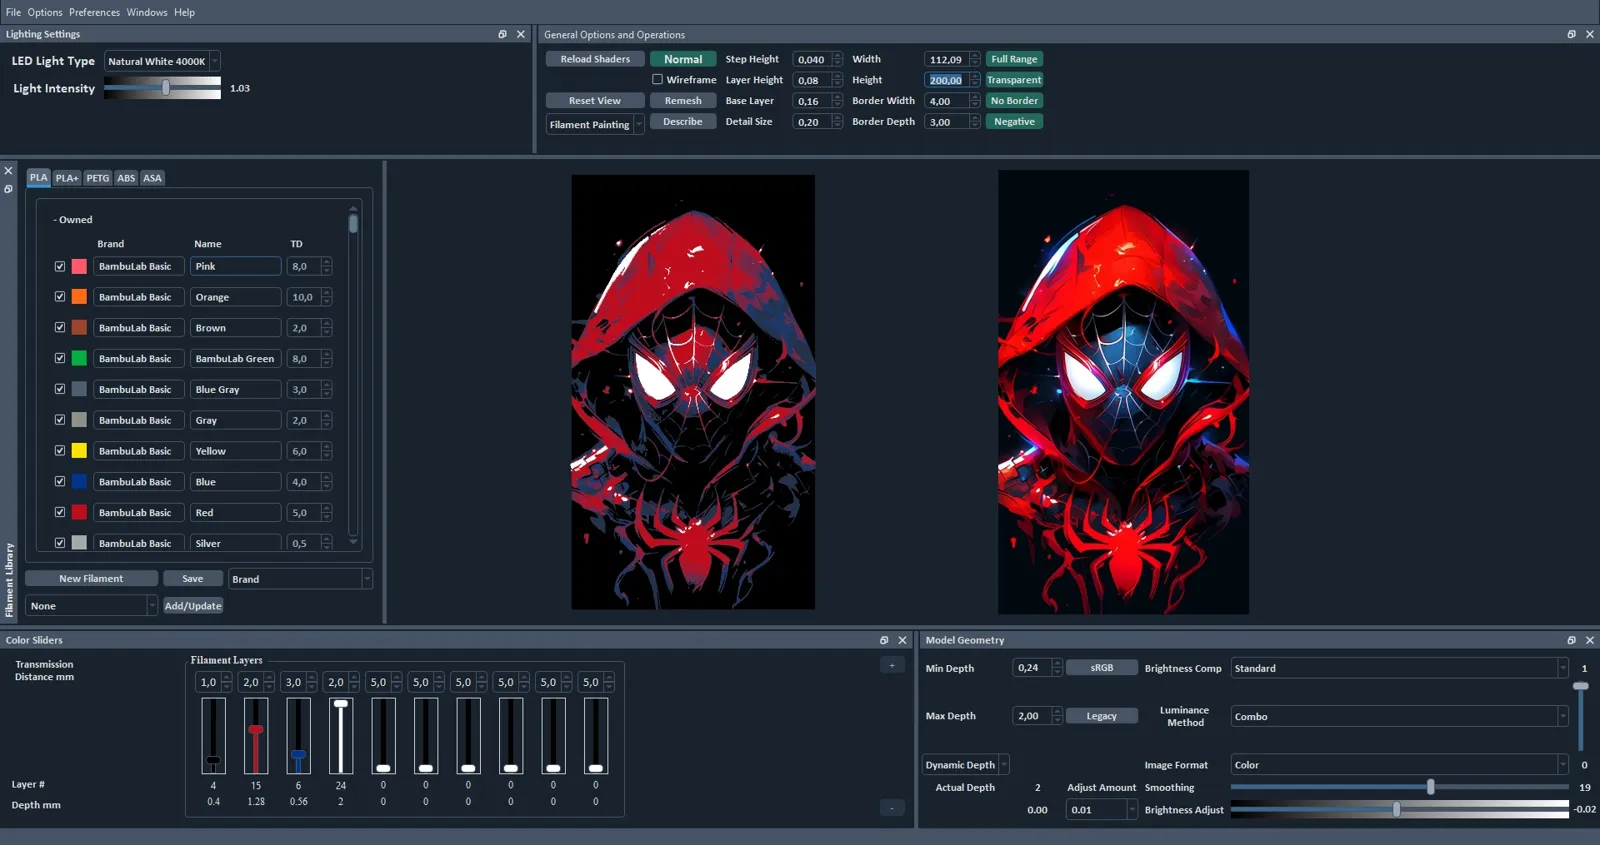Click the plus button in Color Sliders
Image resolution: width=1600 pixels, height=845 pixels.
(892, 665)
